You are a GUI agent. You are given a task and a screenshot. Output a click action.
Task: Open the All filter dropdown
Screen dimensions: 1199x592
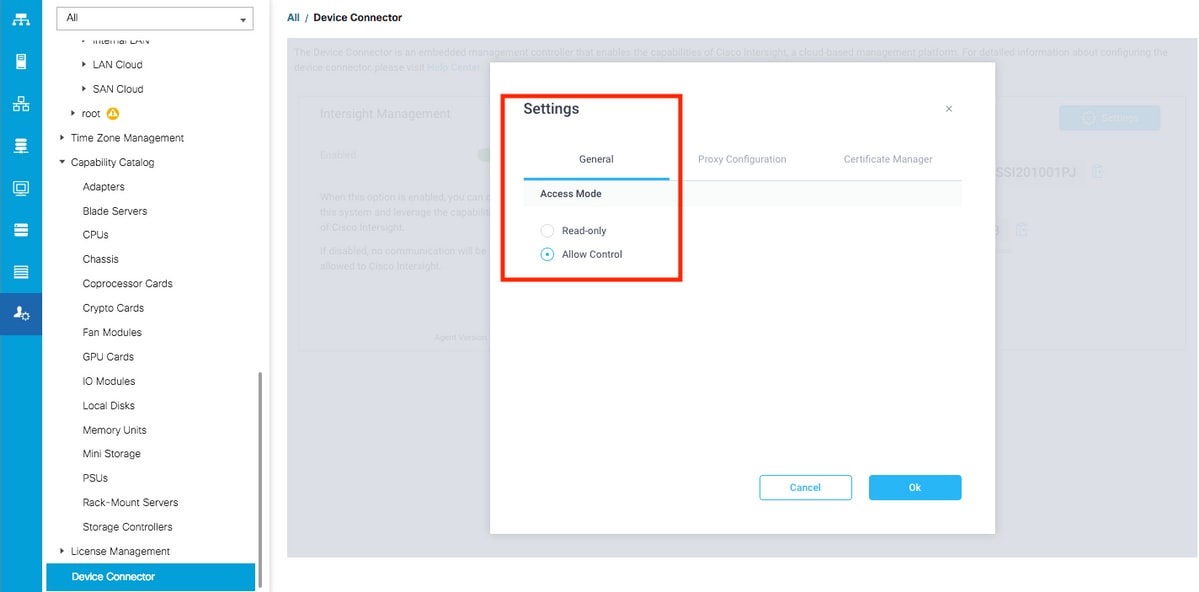pos(155,18)
